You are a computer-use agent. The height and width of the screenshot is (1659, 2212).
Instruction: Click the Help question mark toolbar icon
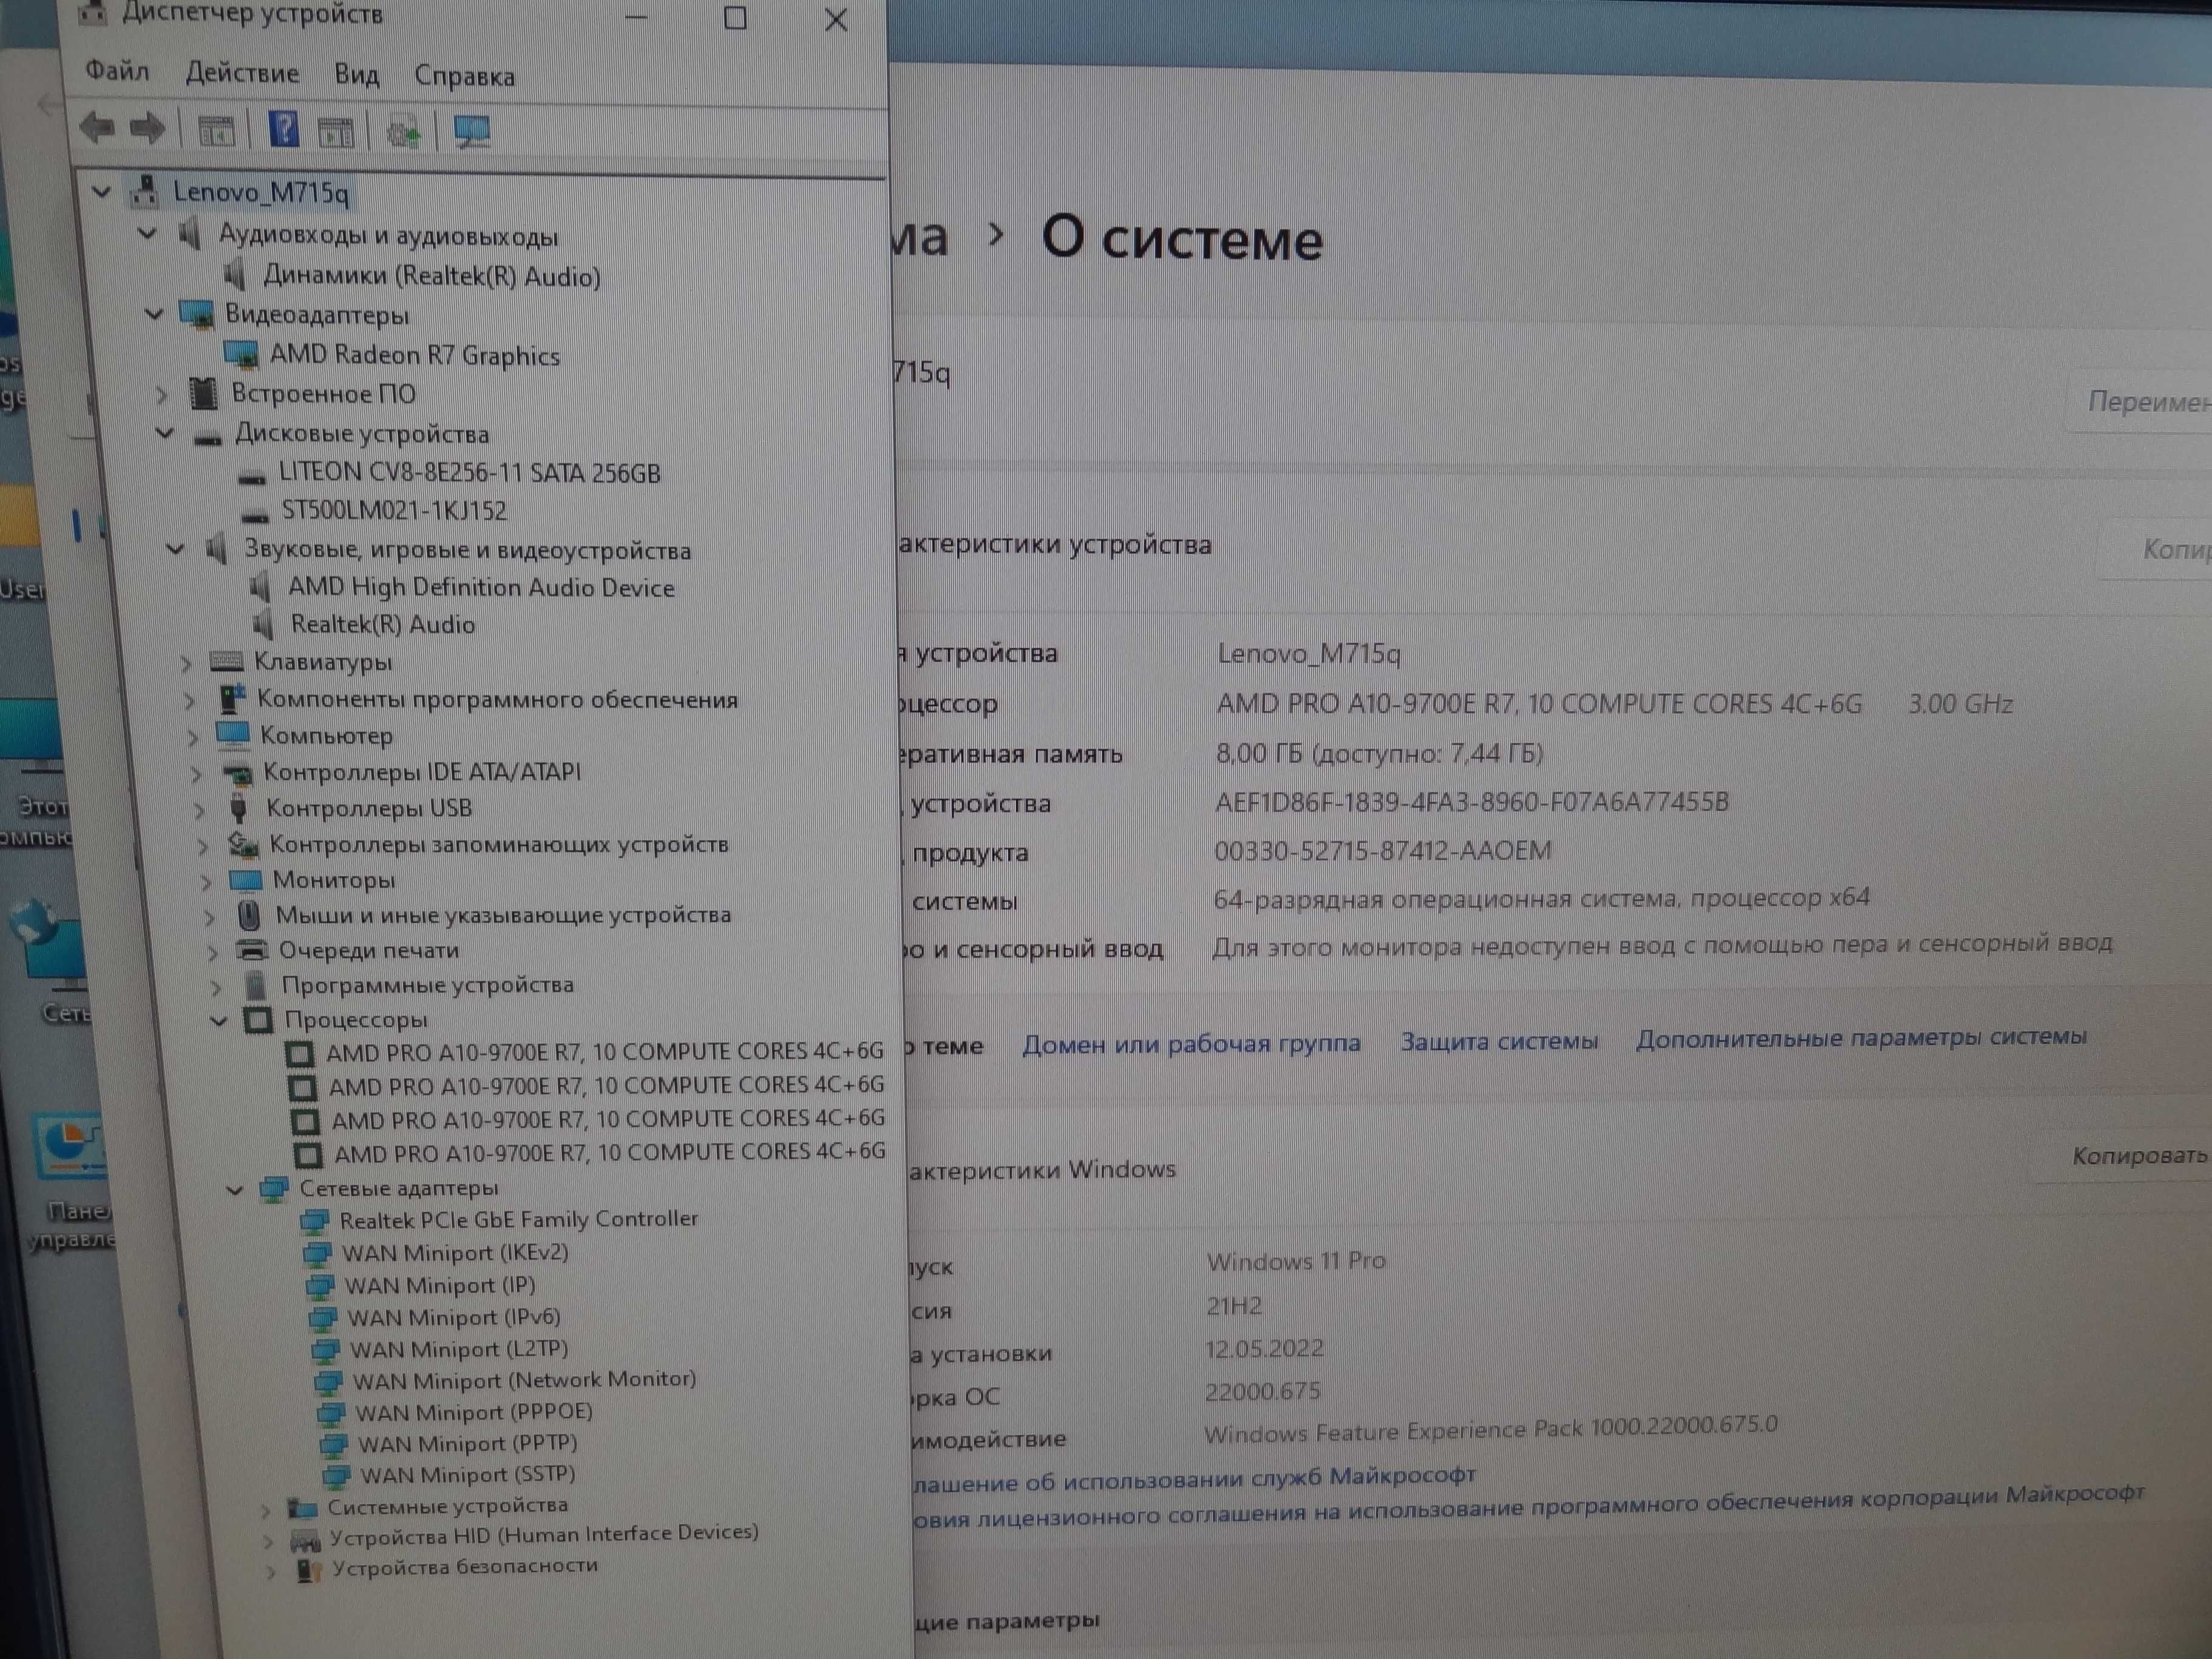[284, 129]
